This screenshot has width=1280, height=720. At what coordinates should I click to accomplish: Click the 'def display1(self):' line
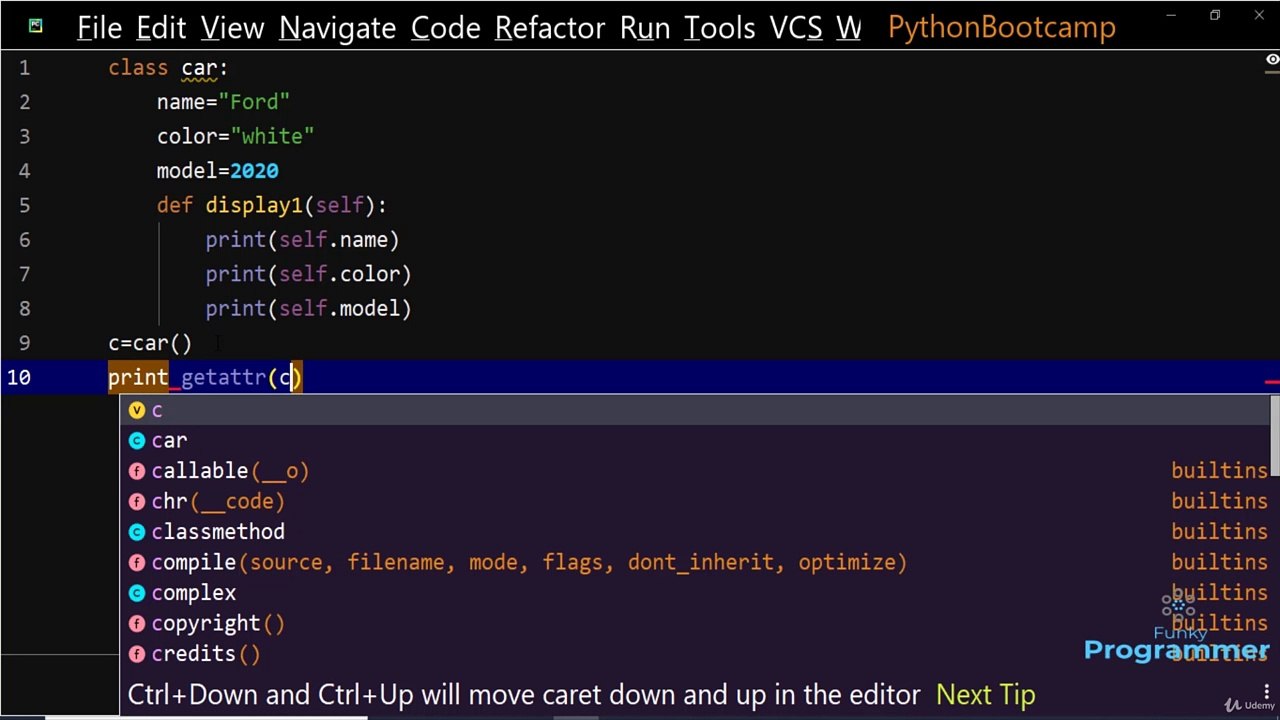pyautogui.click(x=271, y=205)
